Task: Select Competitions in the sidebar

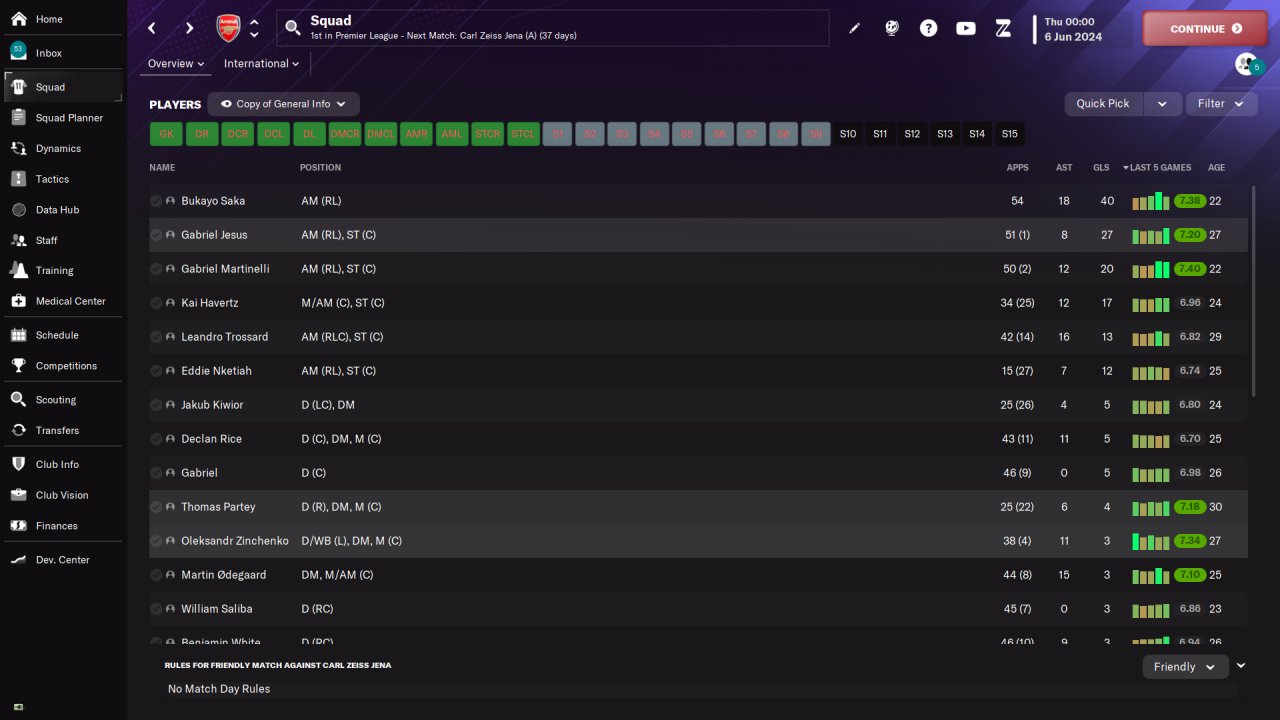Action: tap(64, 366)
